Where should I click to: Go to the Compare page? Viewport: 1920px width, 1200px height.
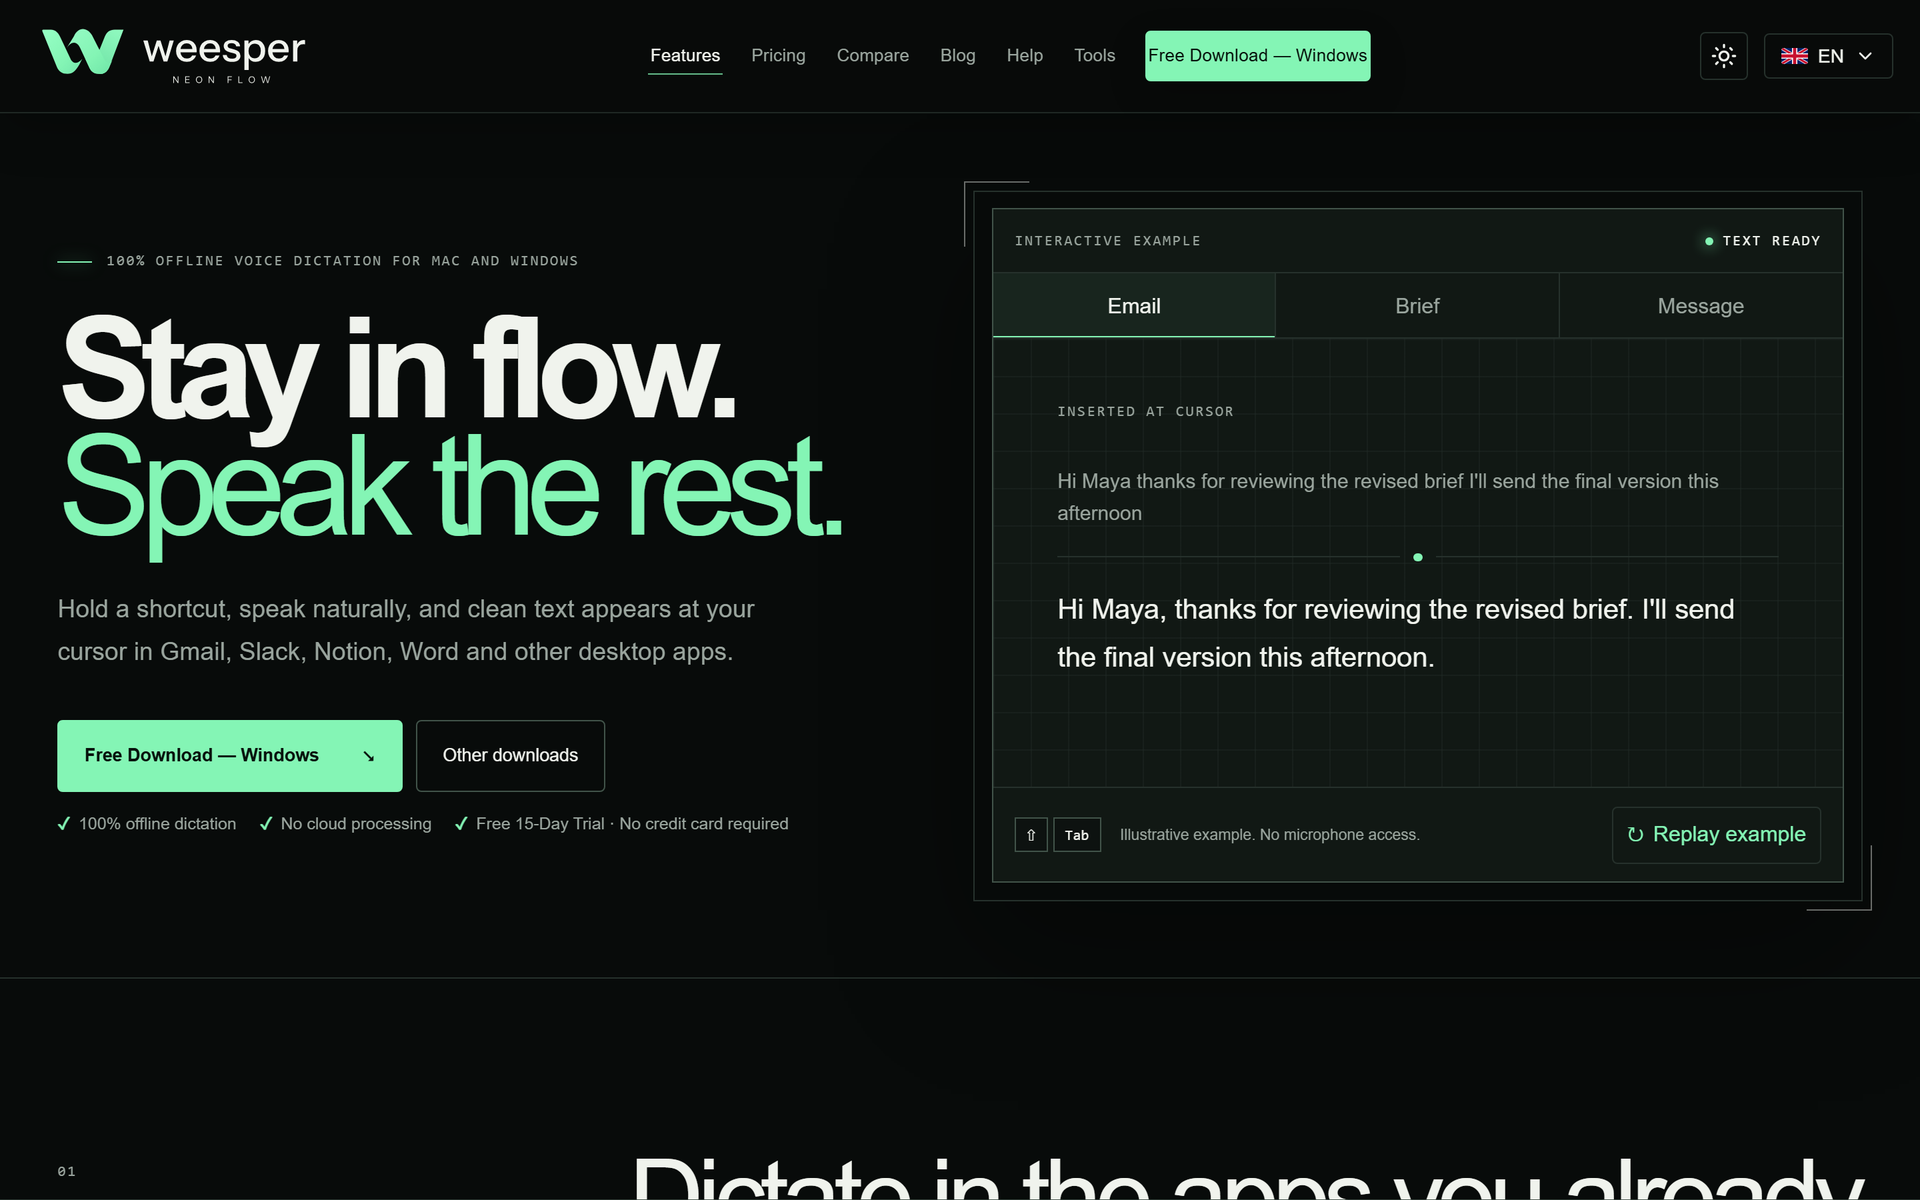[873, 56]
